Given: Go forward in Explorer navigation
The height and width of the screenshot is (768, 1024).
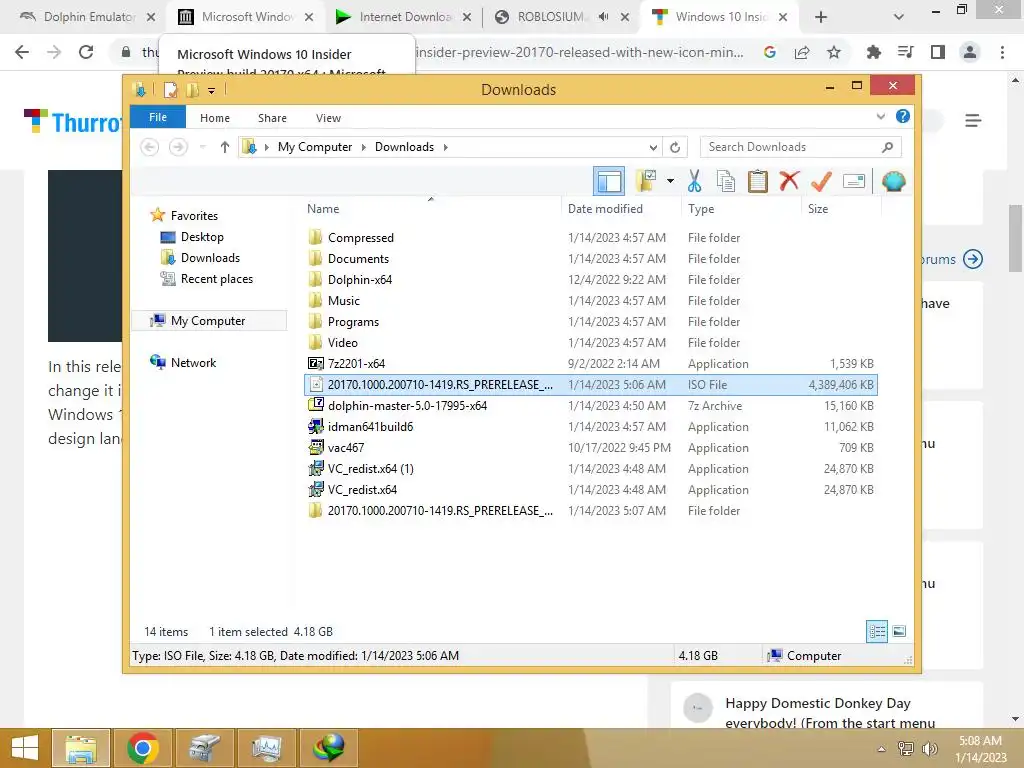Looking at the screenshot, I should tap(178, 147).
